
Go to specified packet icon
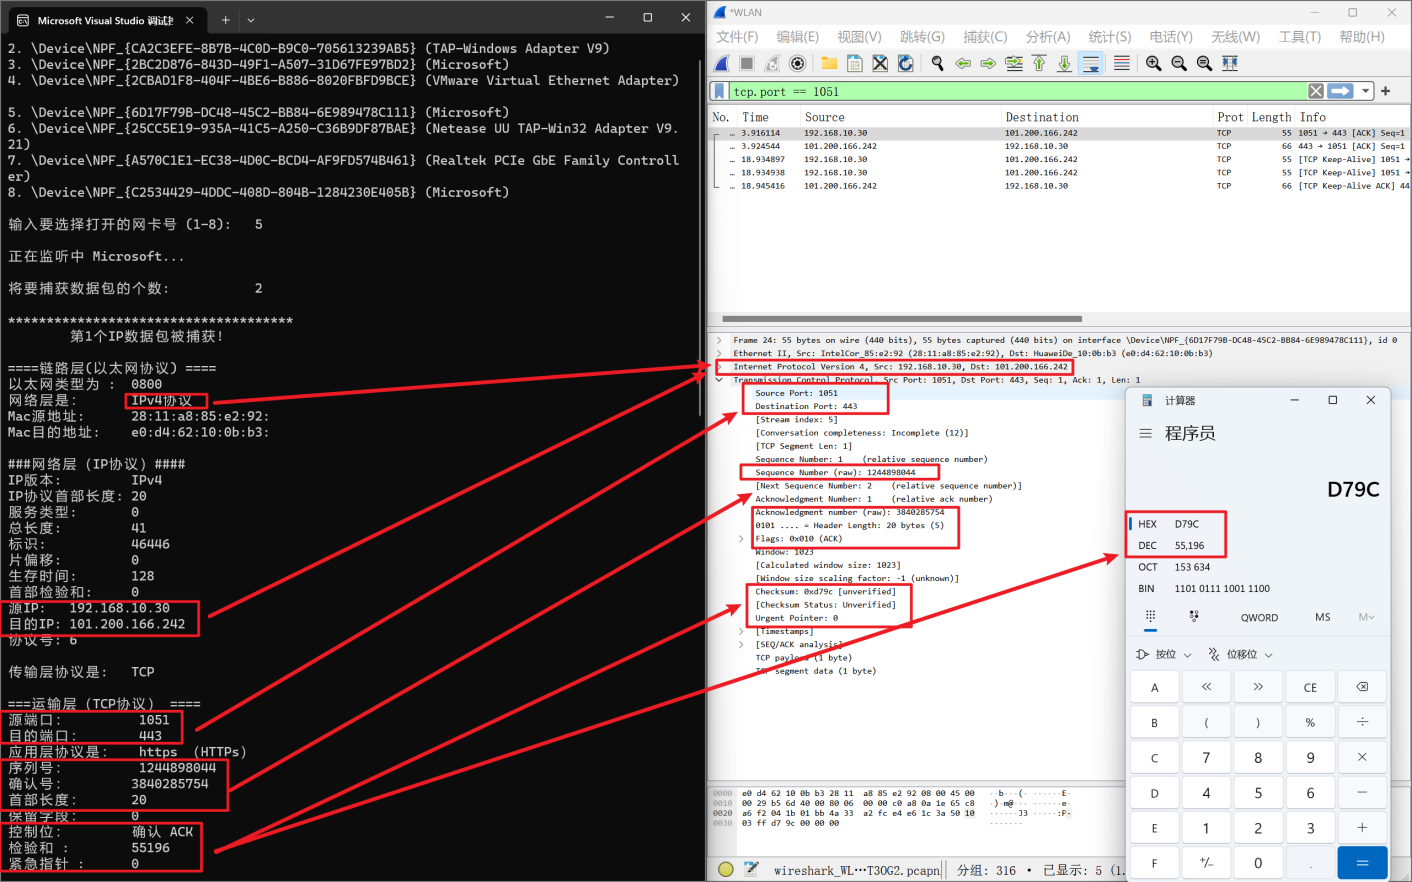tap(1014, 63)
